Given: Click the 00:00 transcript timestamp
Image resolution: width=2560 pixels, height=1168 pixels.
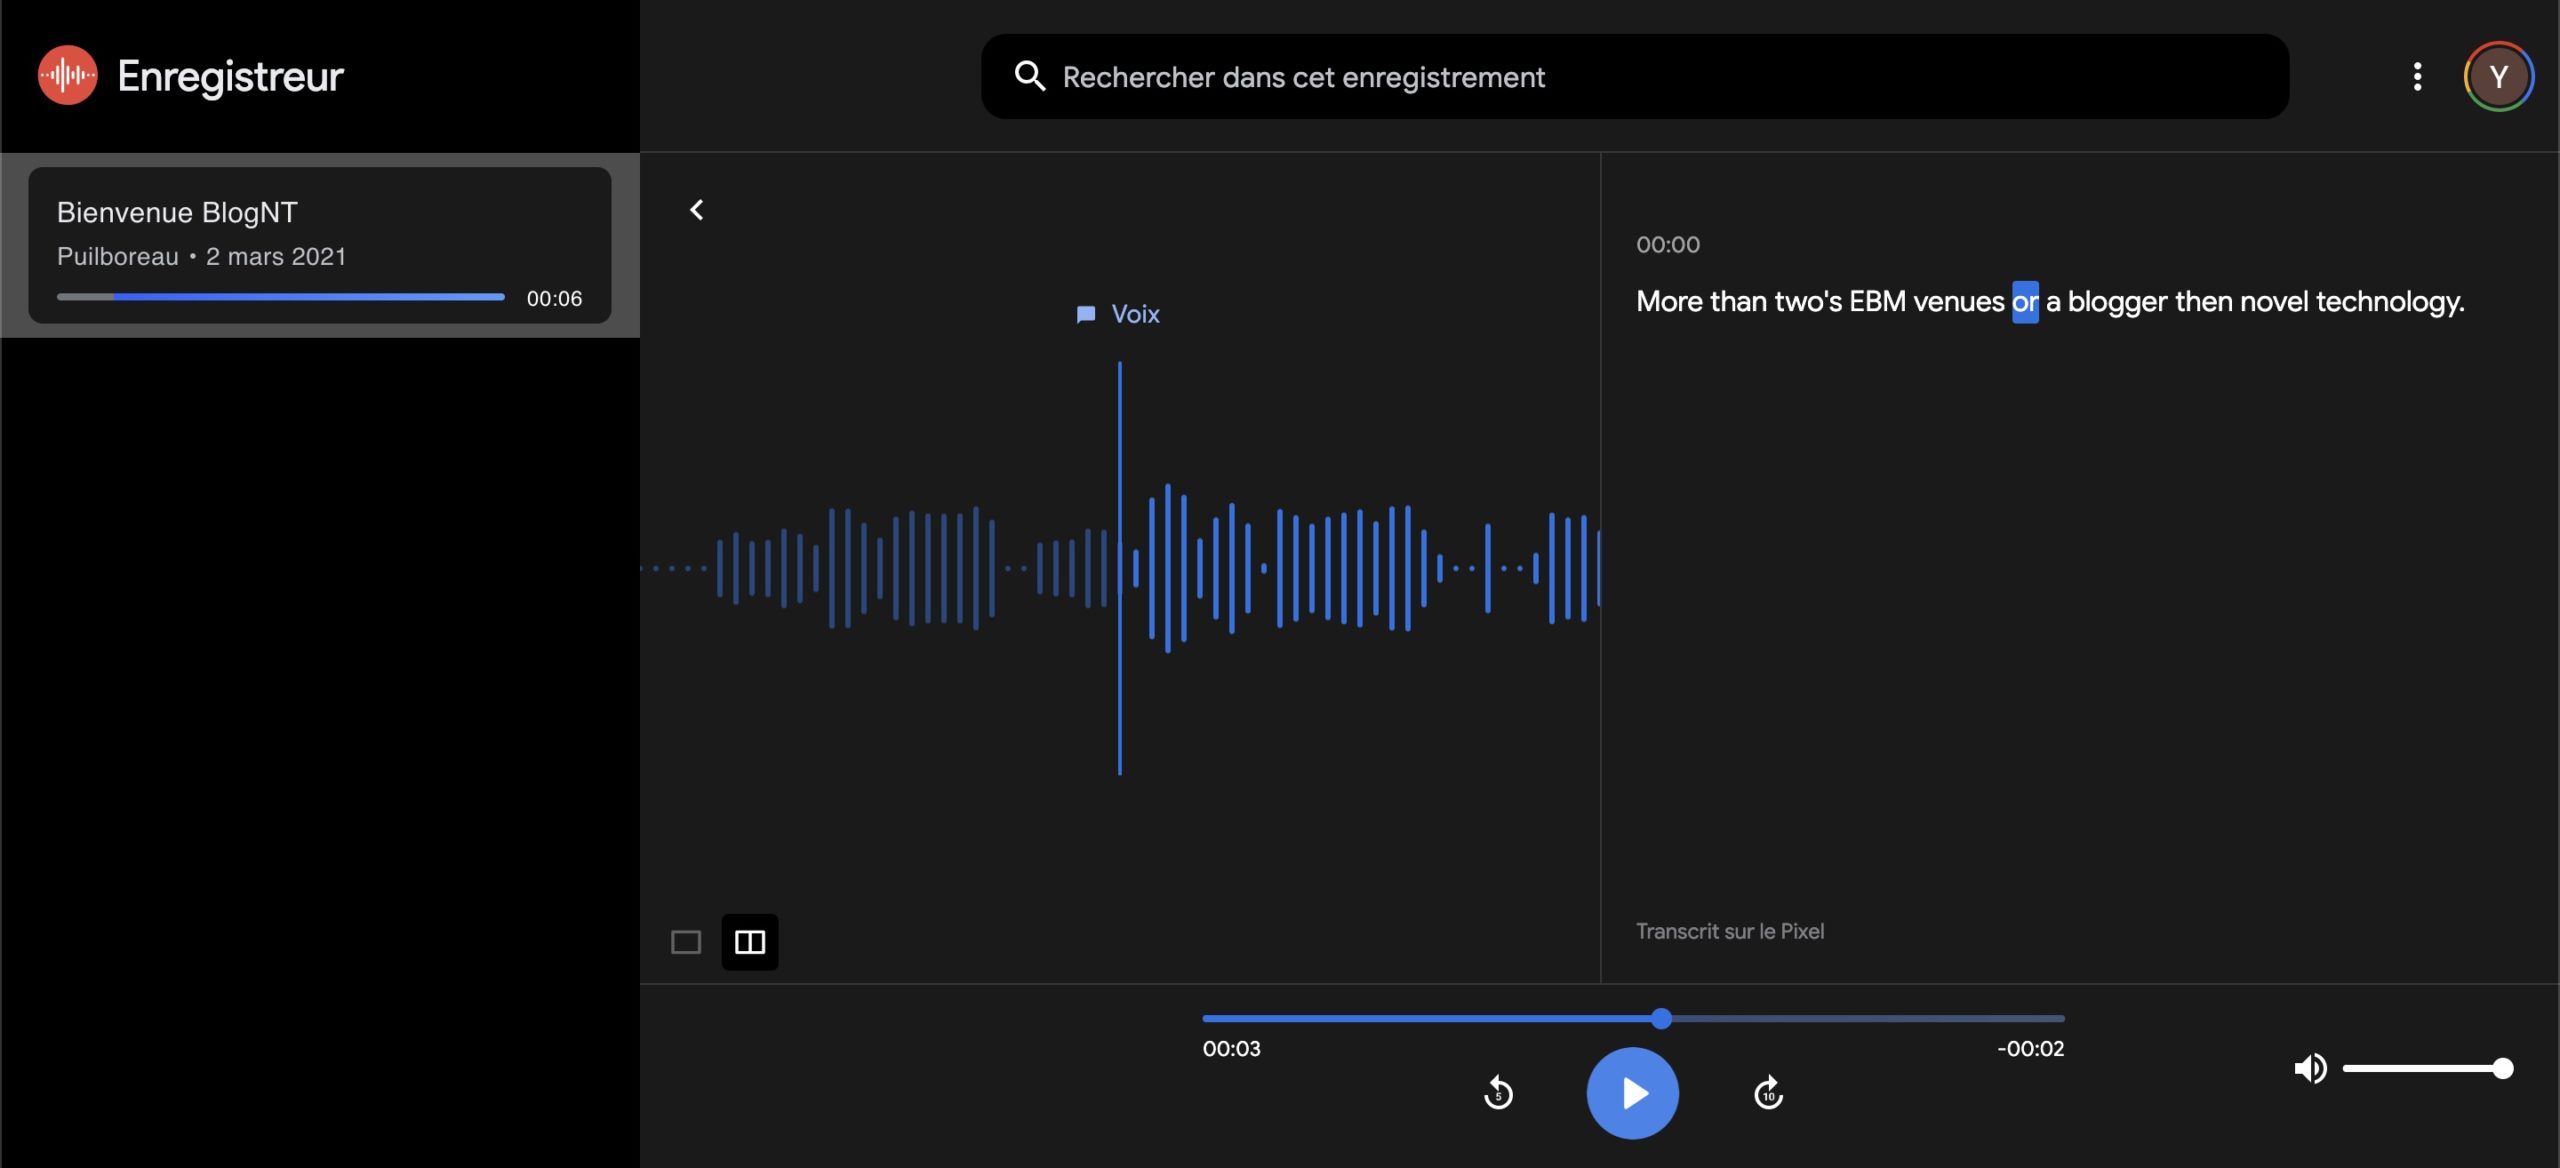Looking at the screenshot, I should pos(1667,245).
